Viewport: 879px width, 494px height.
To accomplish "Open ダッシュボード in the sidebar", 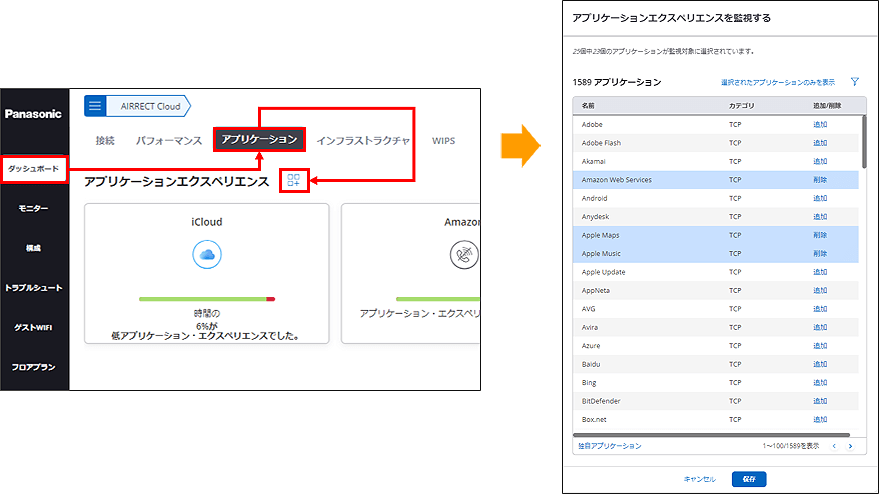I will 33,169.
